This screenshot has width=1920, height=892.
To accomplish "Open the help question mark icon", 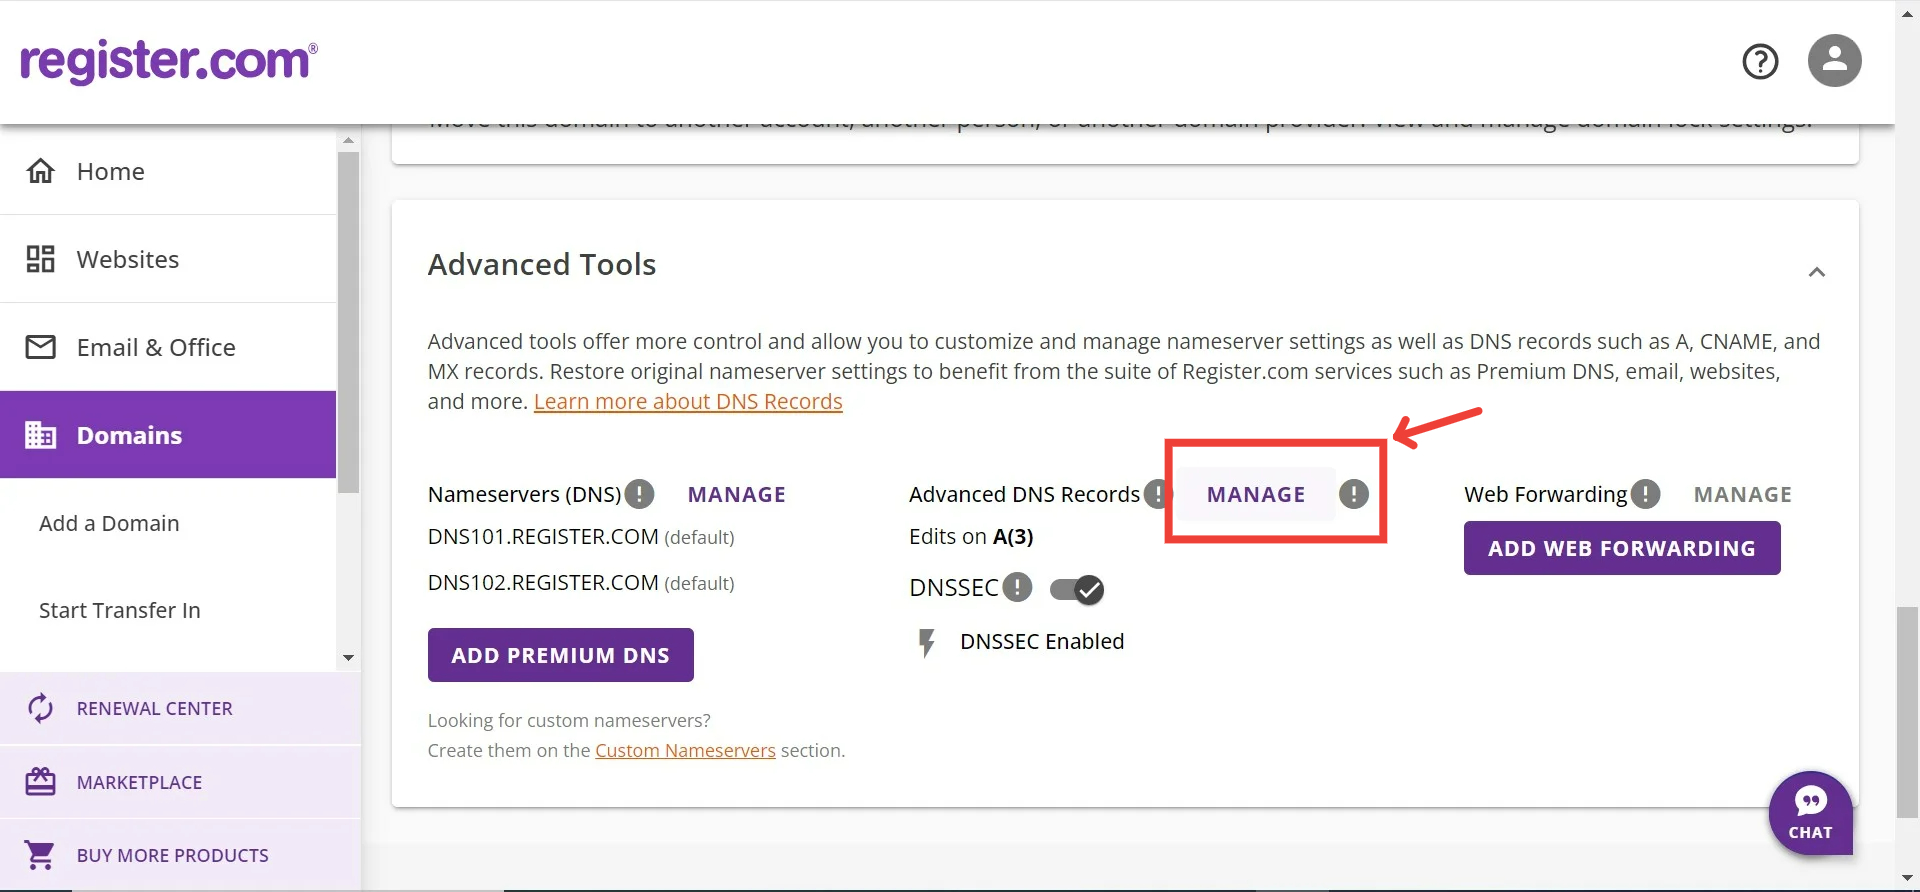I will pyautogui.click(x=1760, y=62).
